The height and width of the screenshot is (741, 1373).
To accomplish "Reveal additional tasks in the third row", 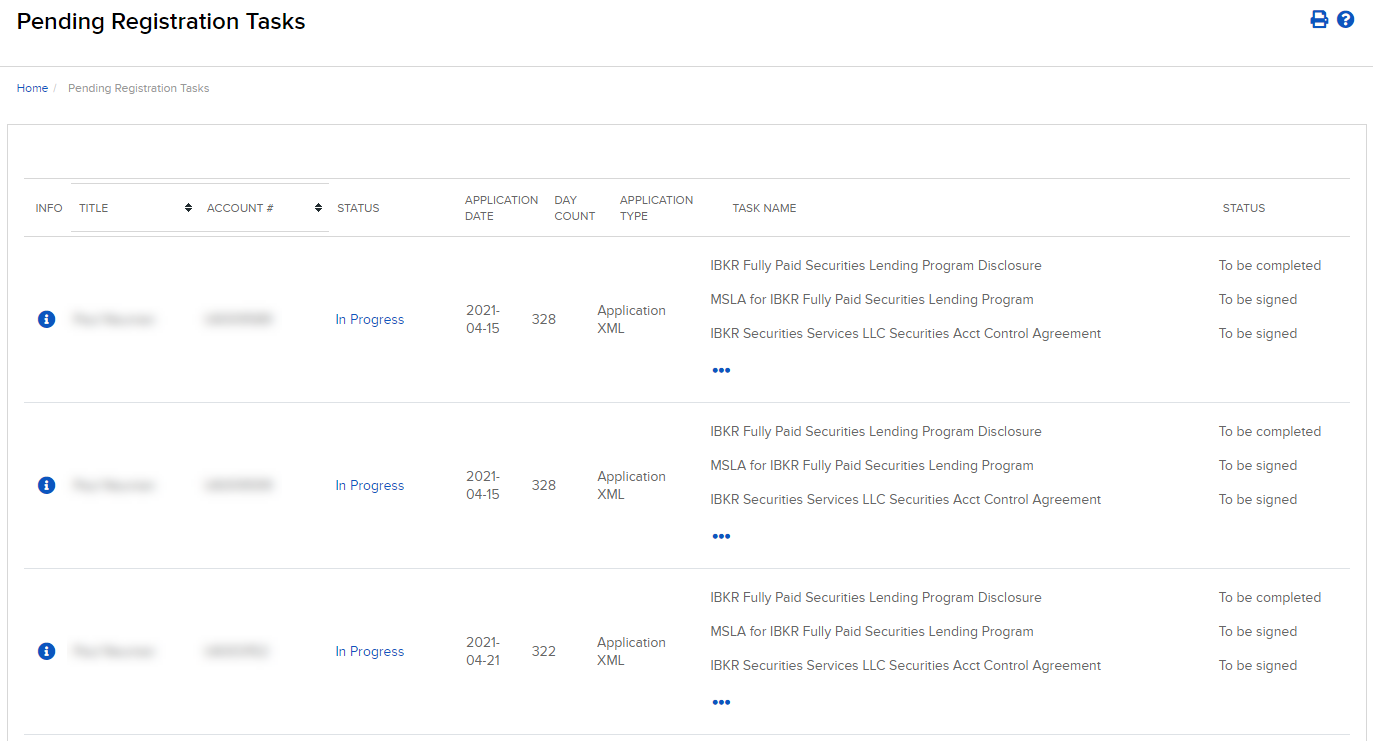I will [721, 702].
